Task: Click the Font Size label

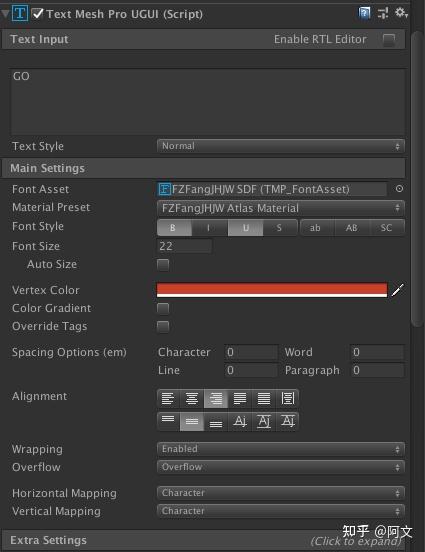Action: click(x=36, y=246)
